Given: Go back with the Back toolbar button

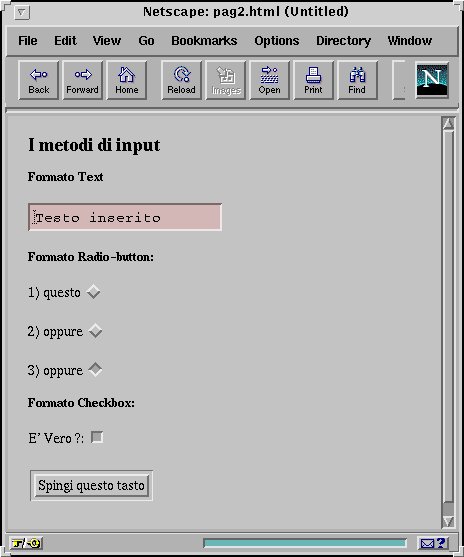Looking at the screenshot, I should coord(39,80).
